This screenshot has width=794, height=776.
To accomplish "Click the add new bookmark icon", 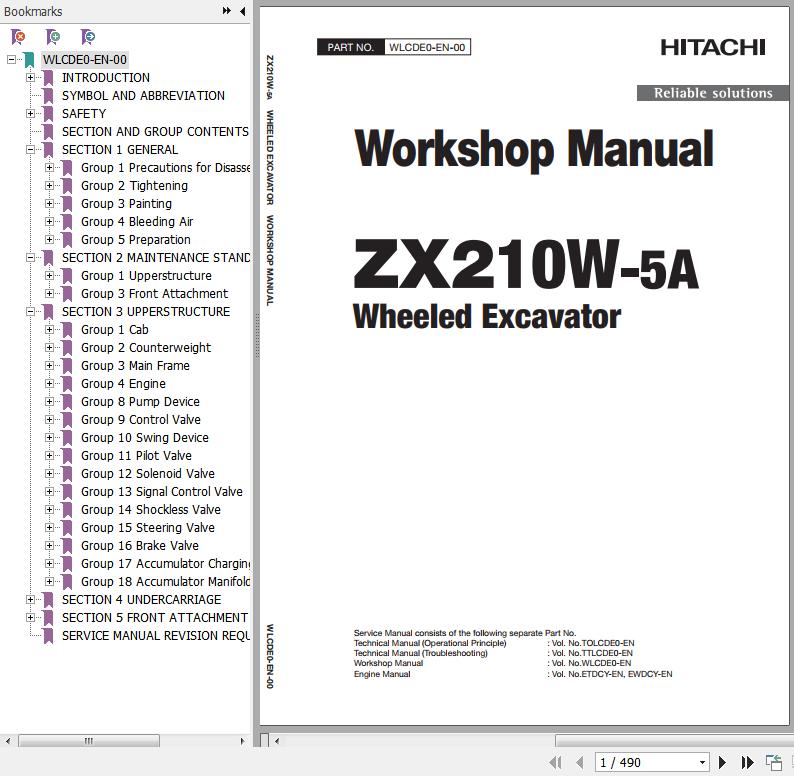I will pos(53,36).
